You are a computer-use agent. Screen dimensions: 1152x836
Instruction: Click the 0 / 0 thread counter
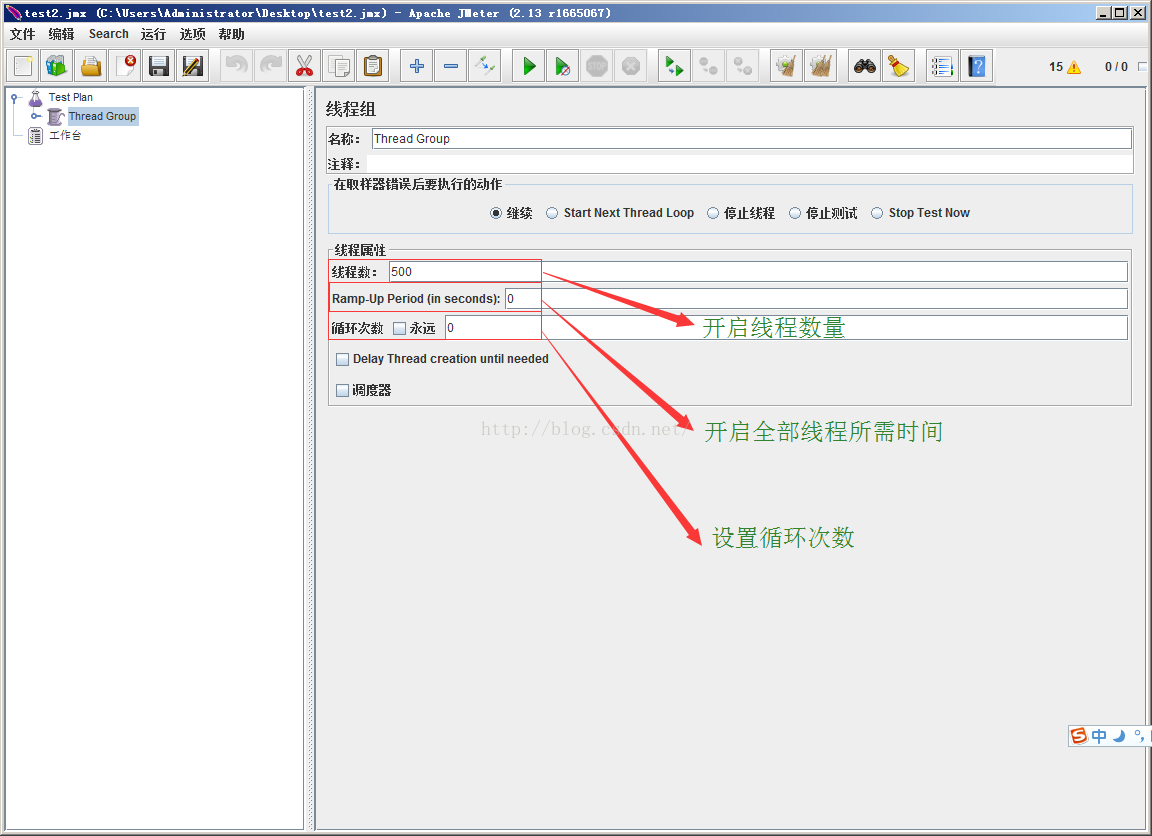tap(1116, 67)
